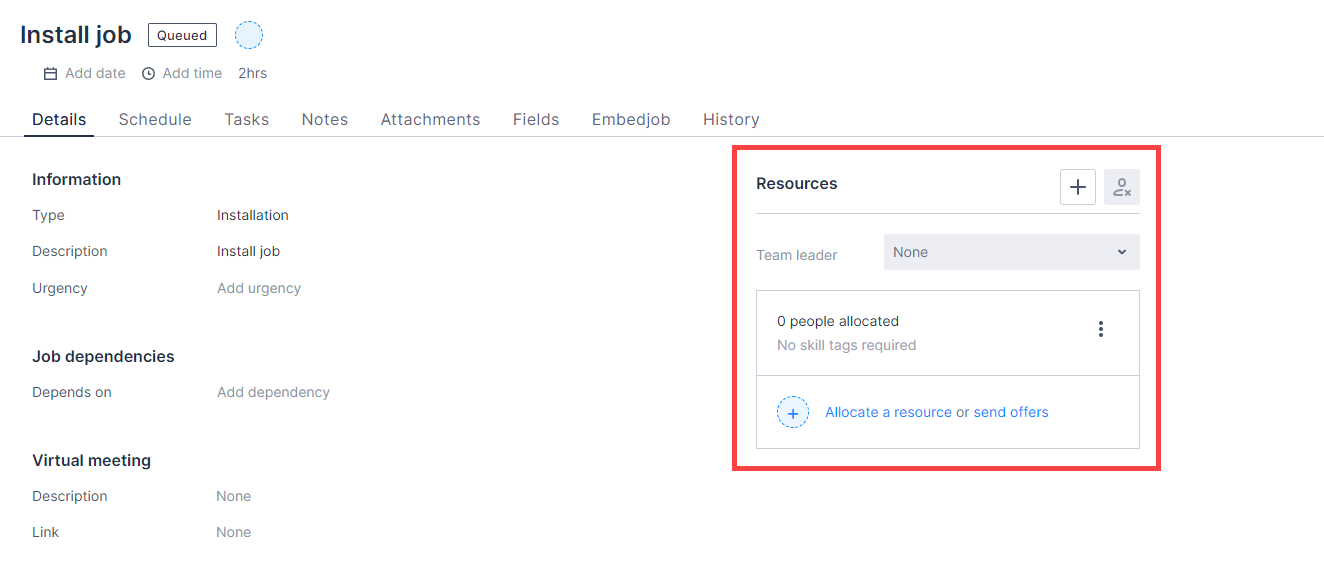
Task: View the History tab
Action: pos(731,119)
